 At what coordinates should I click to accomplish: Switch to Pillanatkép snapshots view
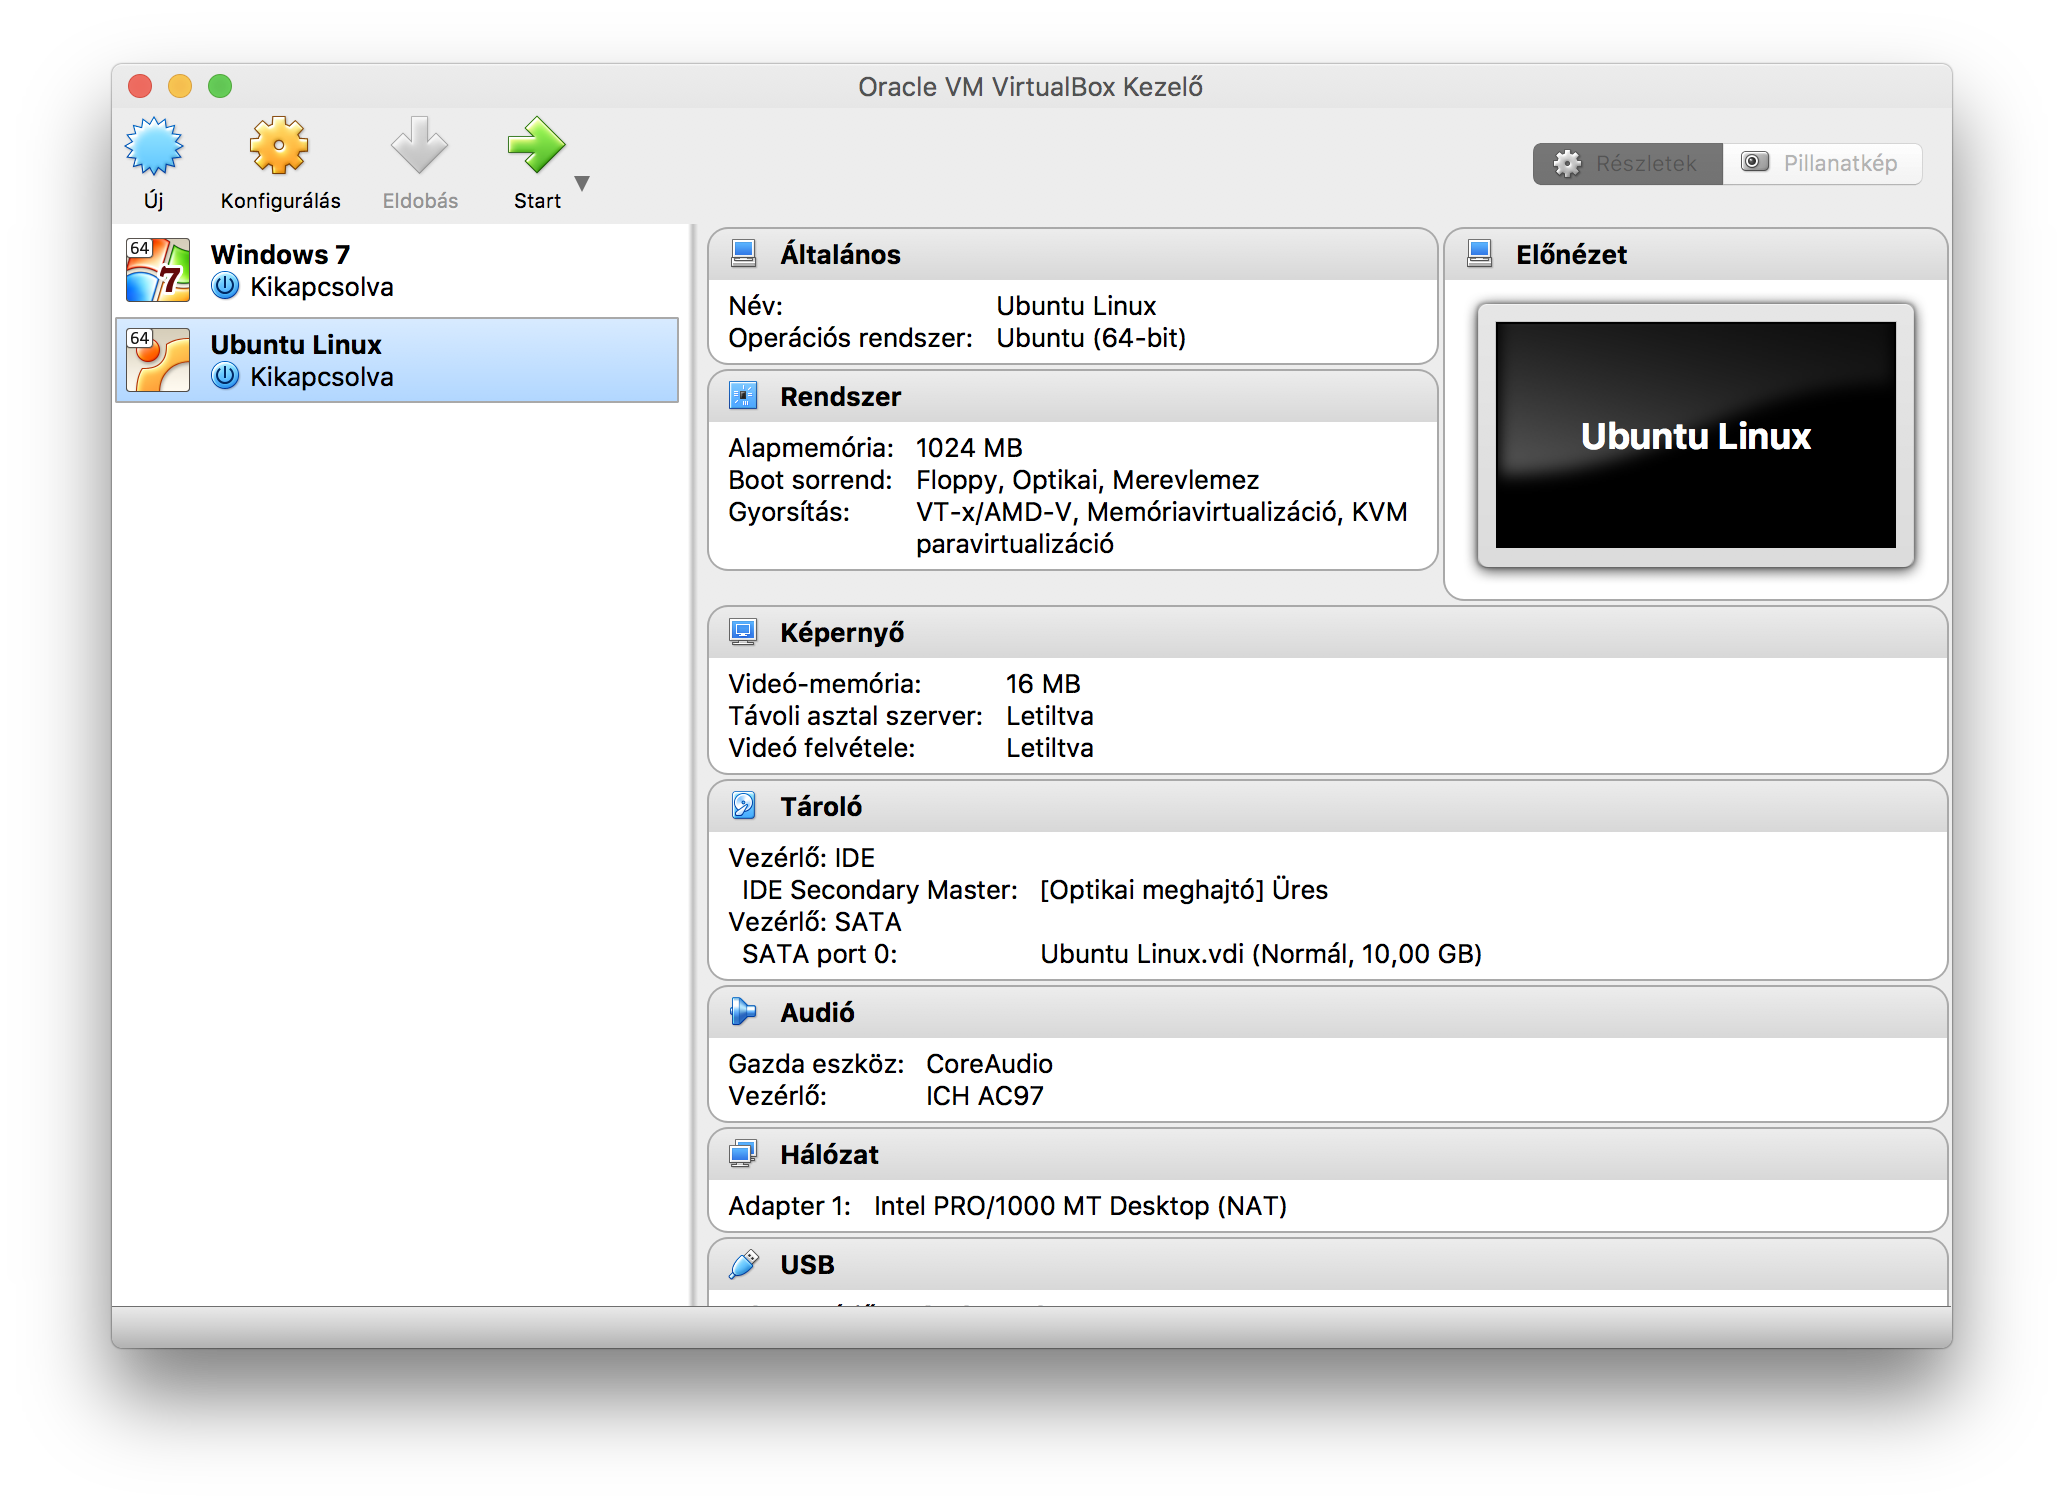point(1822,163)
